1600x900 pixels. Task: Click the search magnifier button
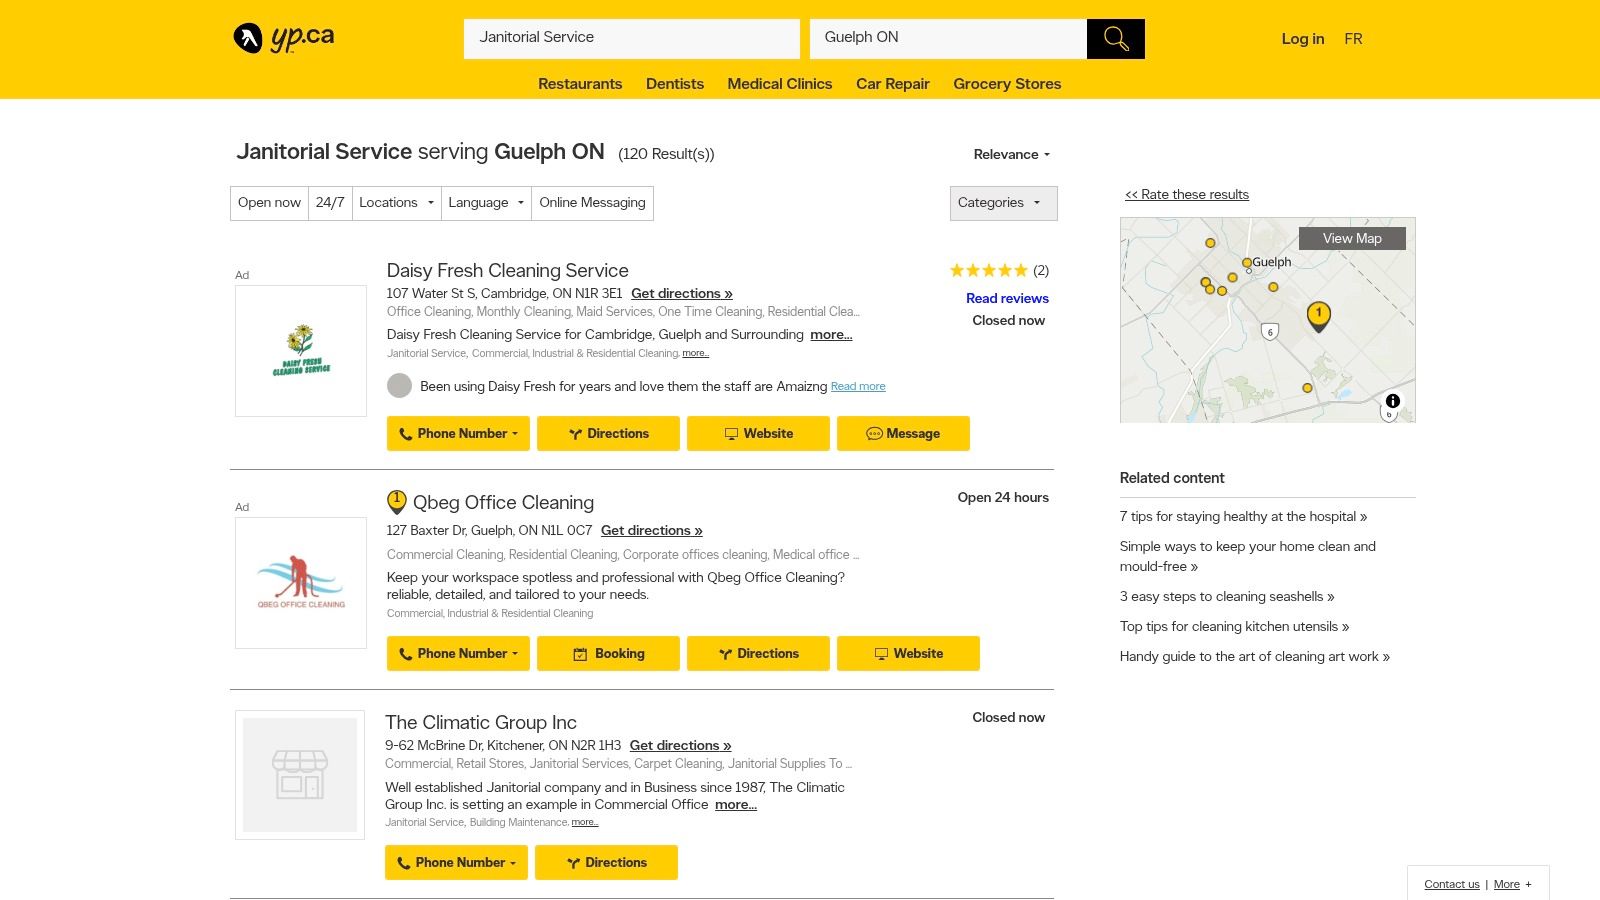click(1116, 39)
